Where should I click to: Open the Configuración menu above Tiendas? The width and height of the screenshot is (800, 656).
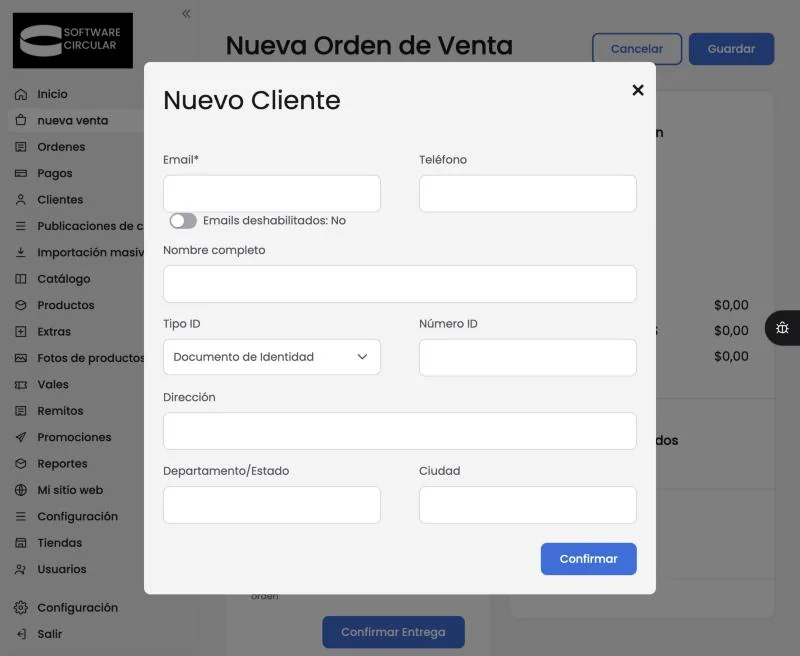(x=77, y=516)
